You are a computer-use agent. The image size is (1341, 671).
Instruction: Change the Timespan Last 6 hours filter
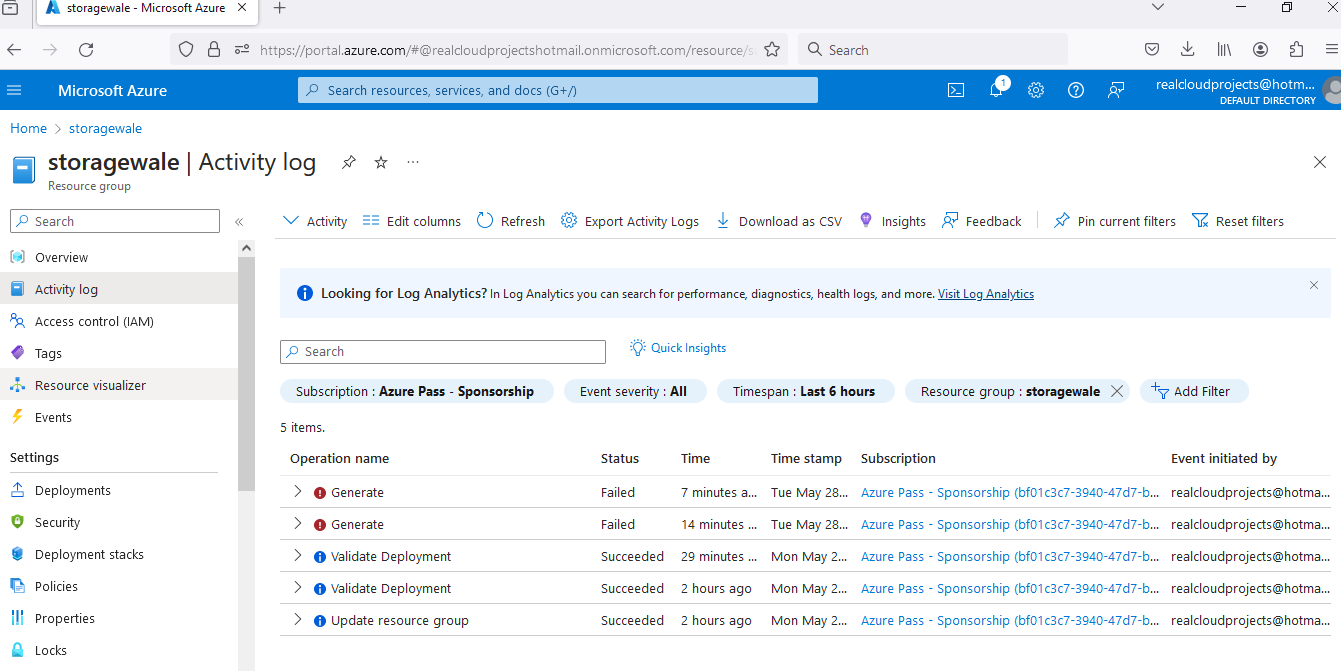click(803, 391)
